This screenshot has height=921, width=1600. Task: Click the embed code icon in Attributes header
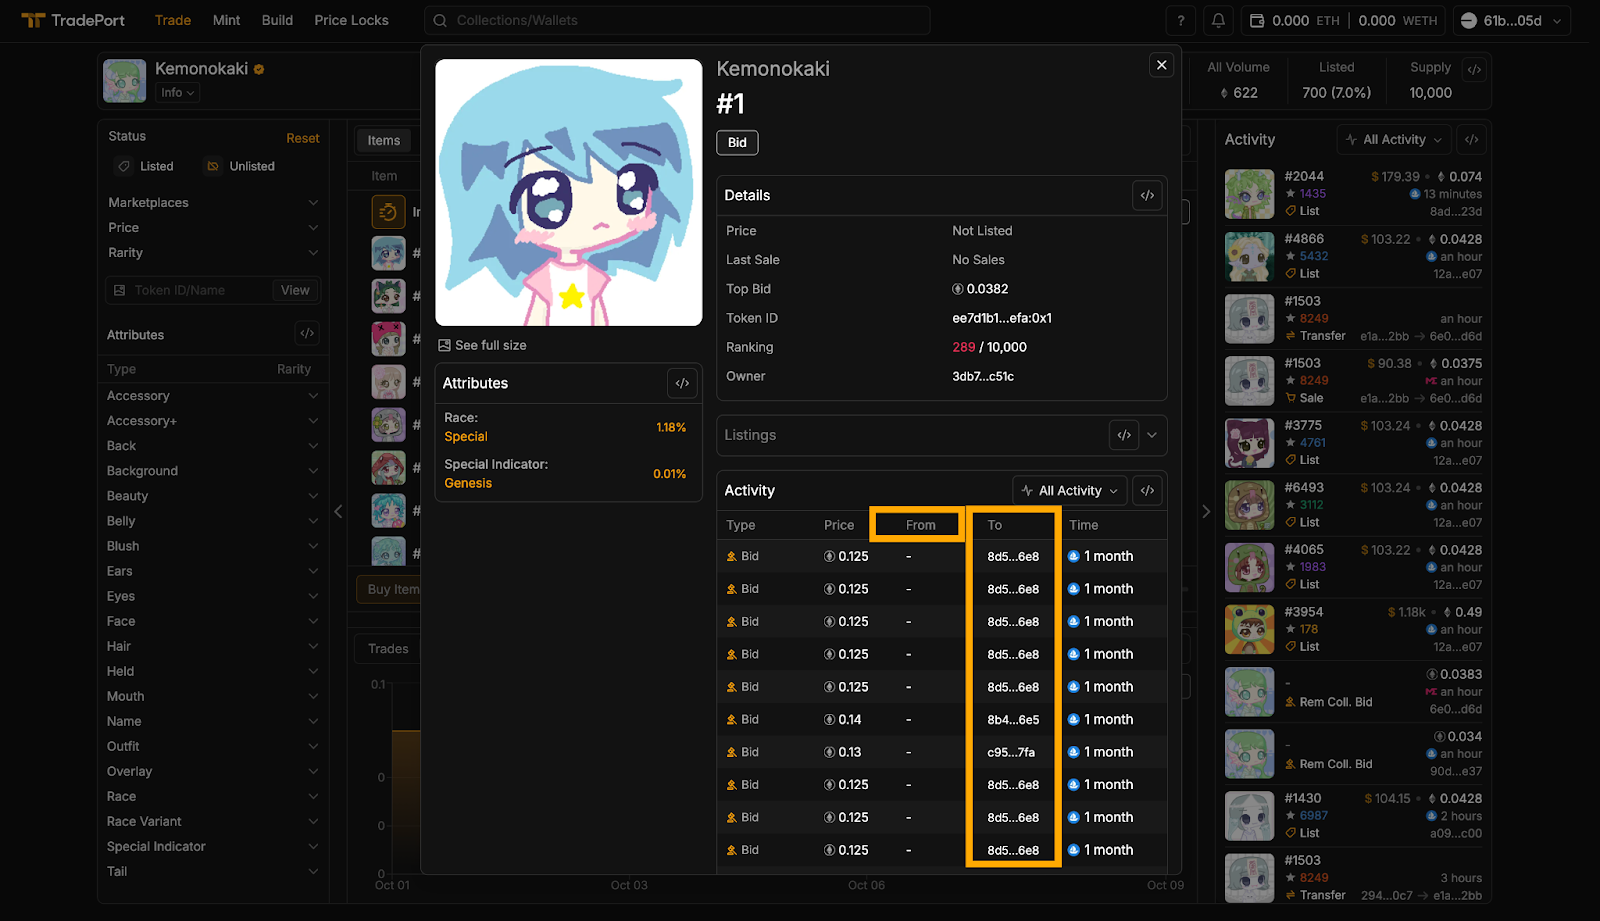(x=682, y=383)
